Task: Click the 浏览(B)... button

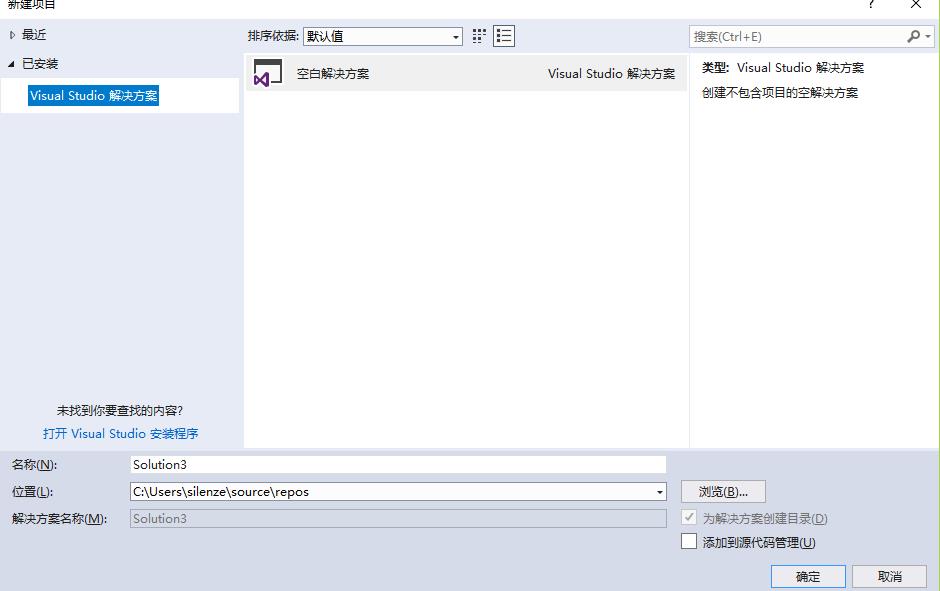Action: click(x=723, y=492)
